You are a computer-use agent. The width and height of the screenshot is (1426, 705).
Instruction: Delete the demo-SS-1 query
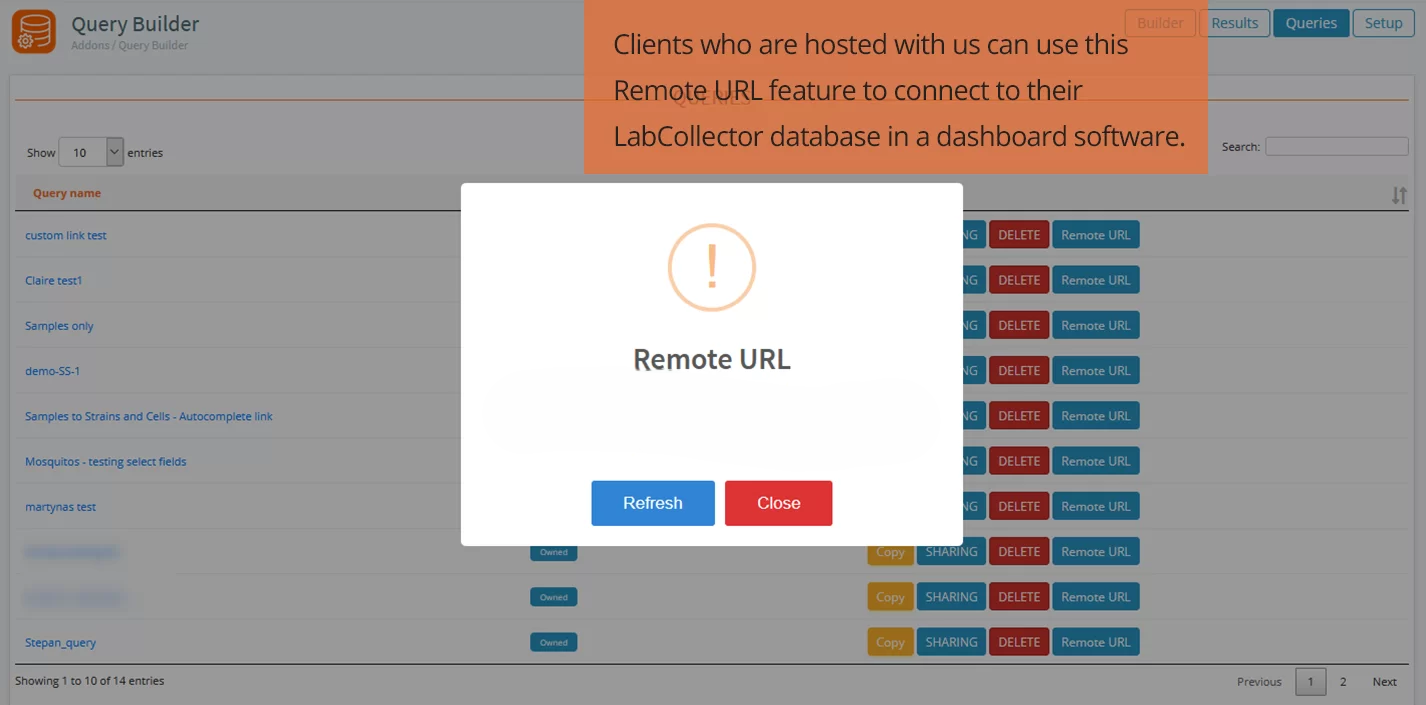(x=1019, y=371)
